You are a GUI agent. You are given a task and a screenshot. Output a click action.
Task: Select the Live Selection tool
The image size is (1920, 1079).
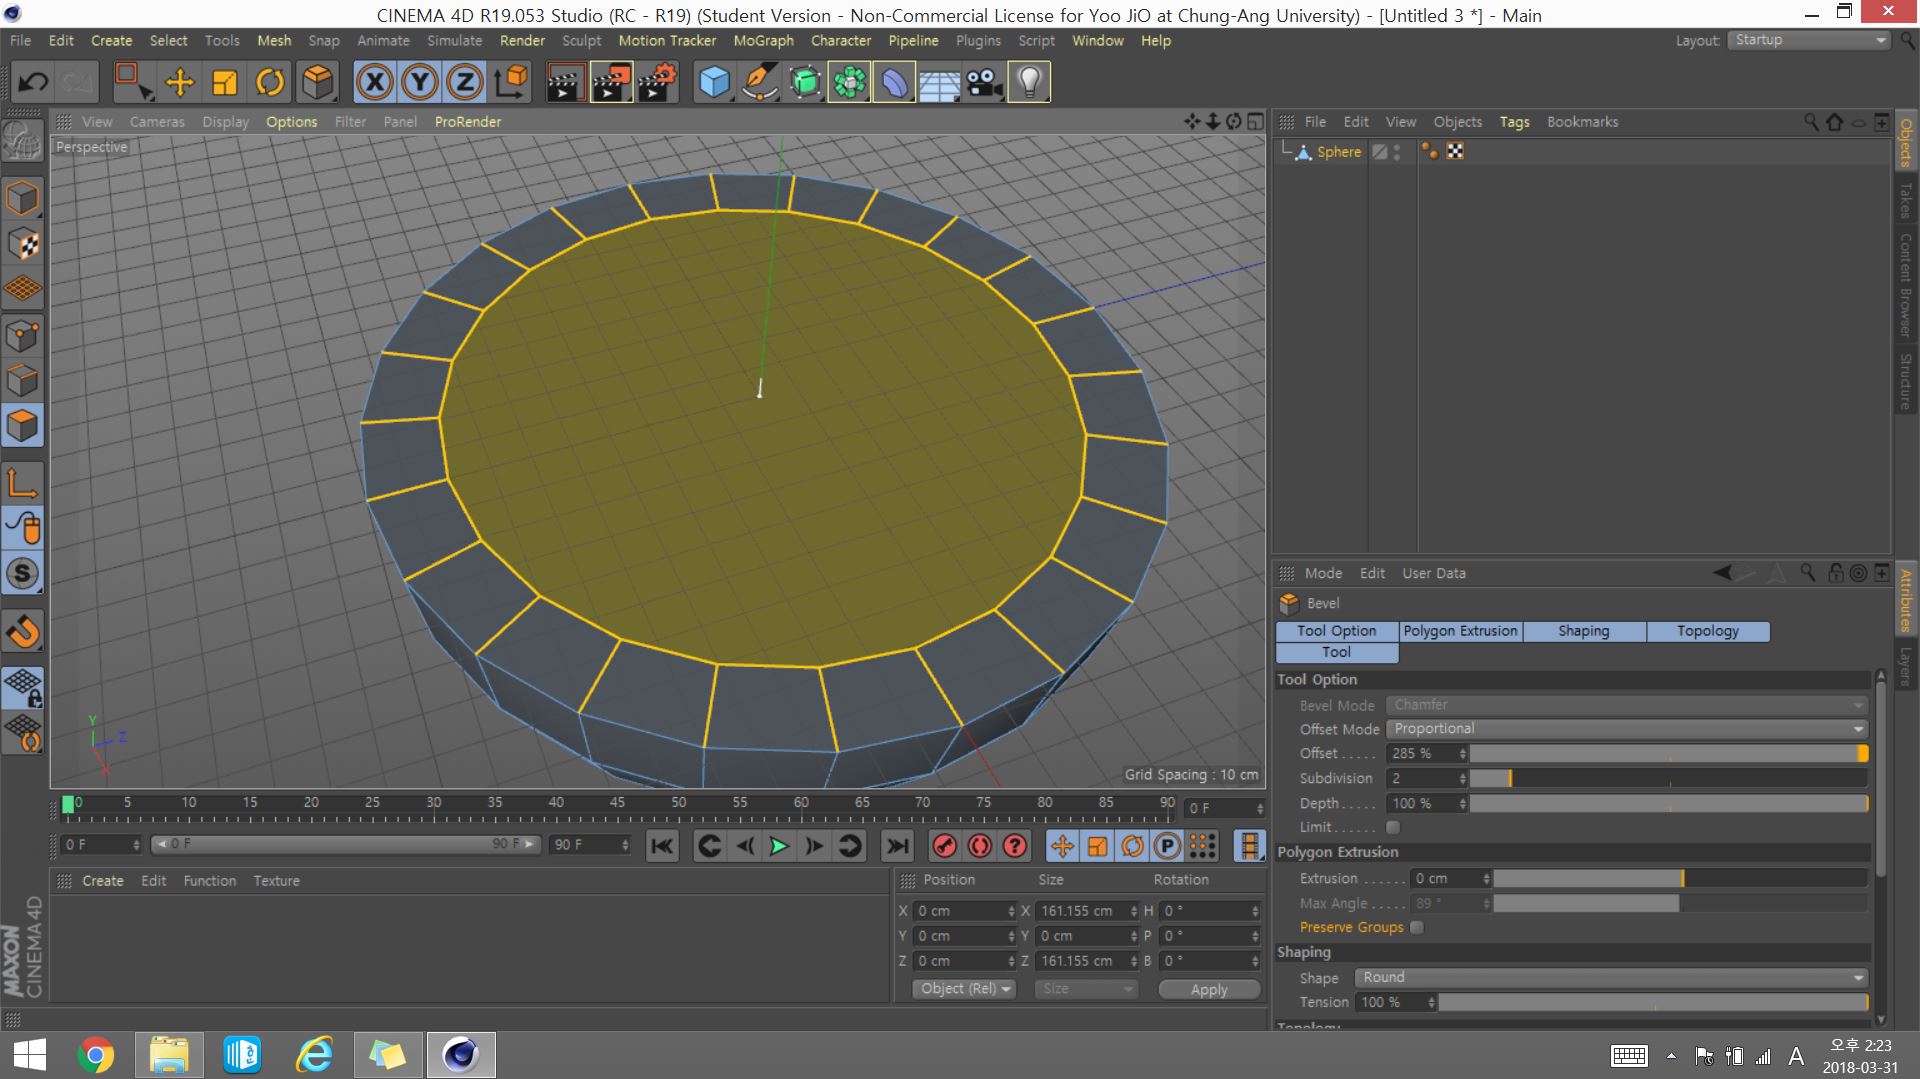pyautogui.click(x=132, y=82)
